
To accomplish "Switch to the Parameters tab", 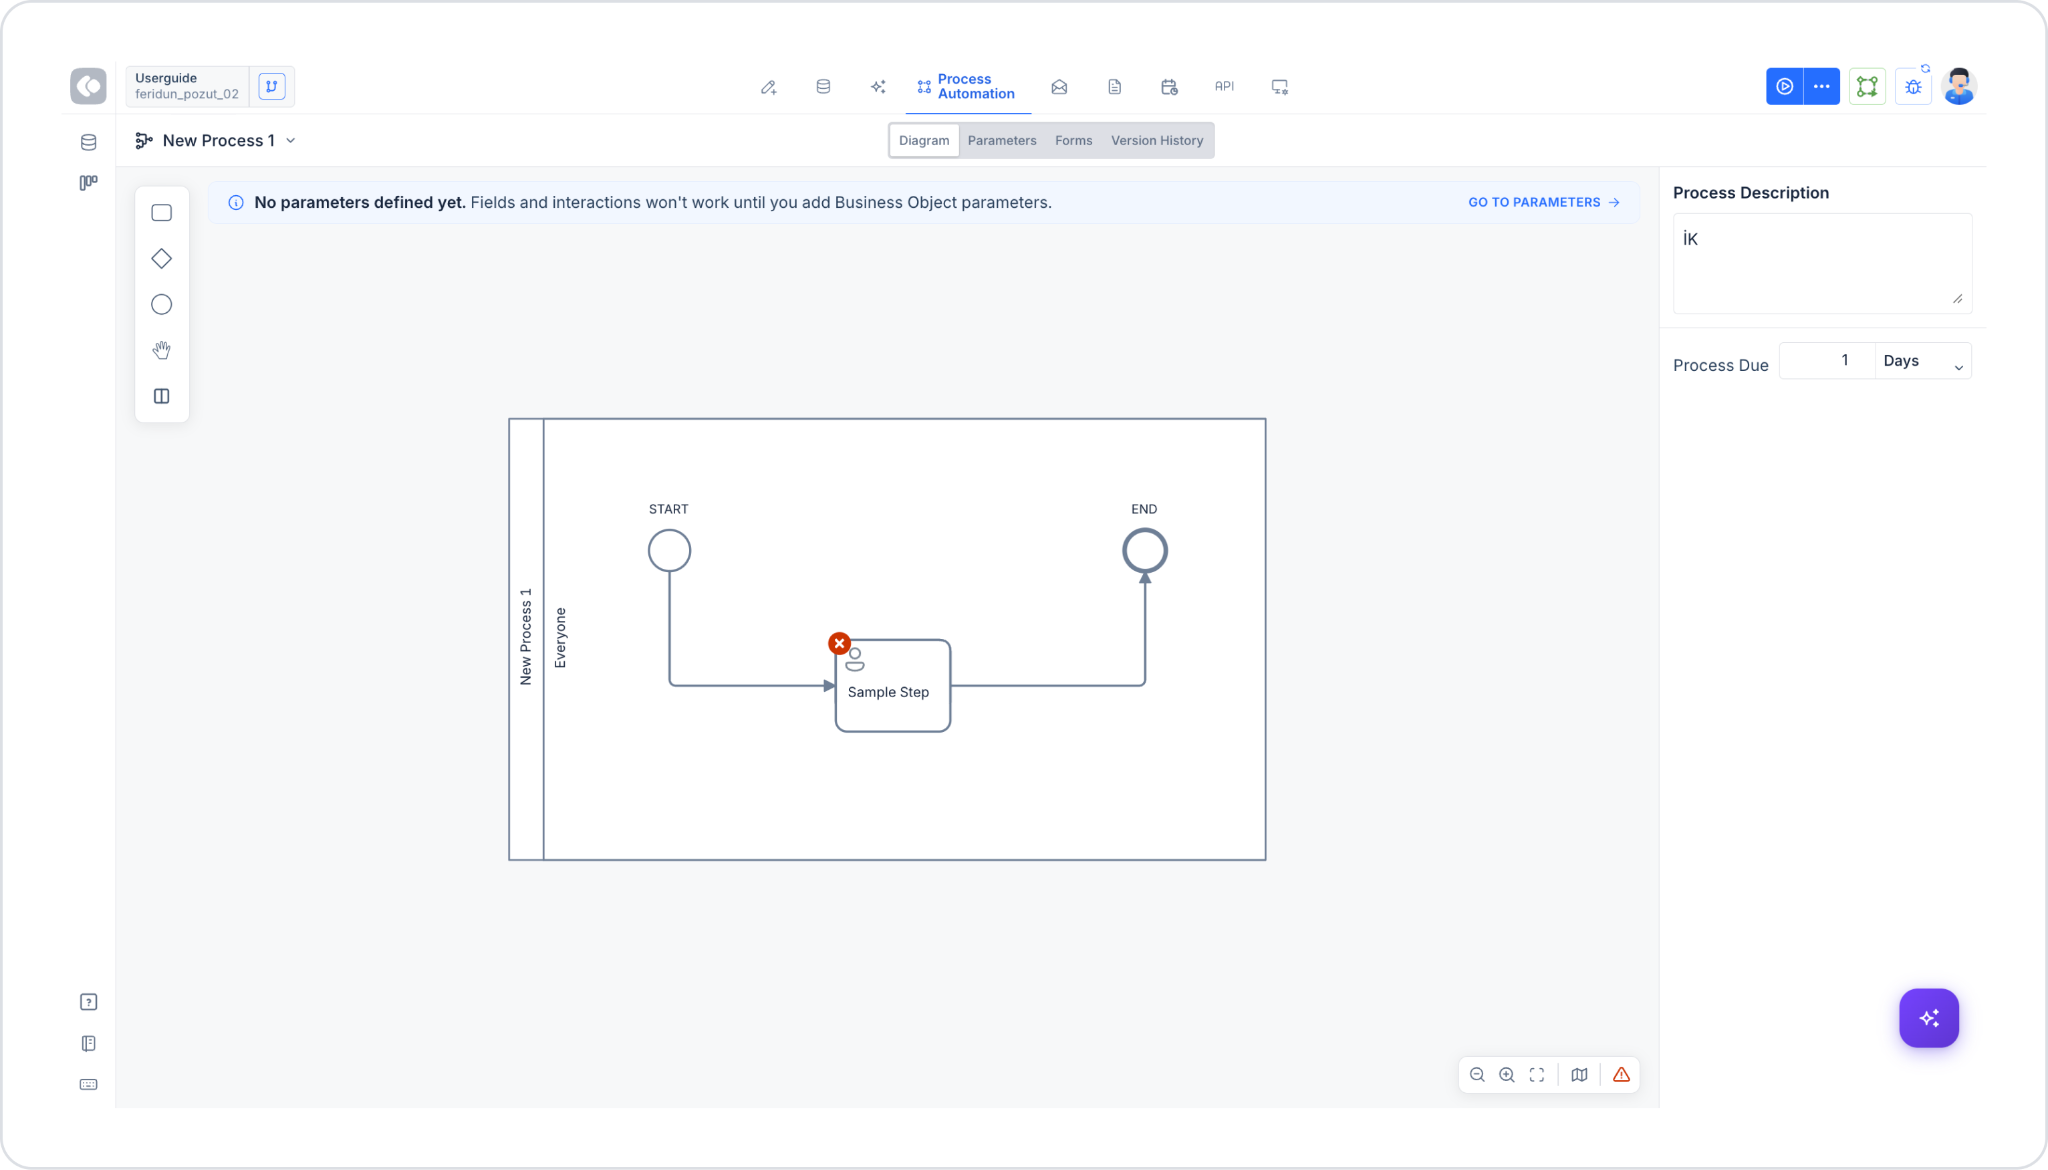I will pos(1001,141).
